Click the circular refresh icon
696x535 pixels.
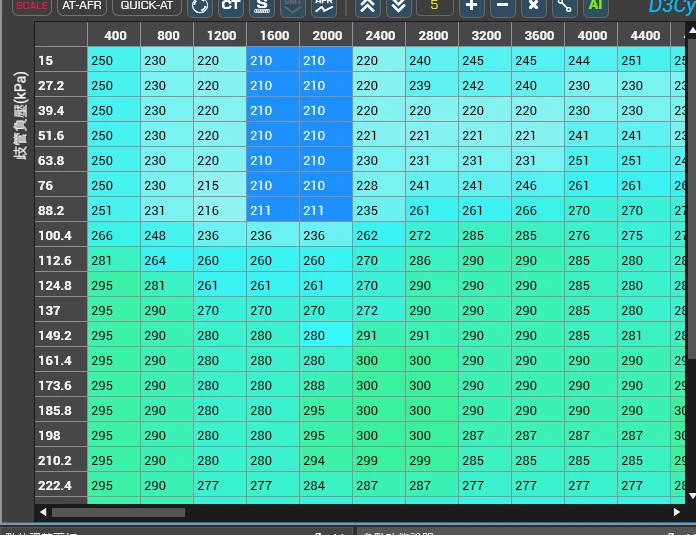200,7
